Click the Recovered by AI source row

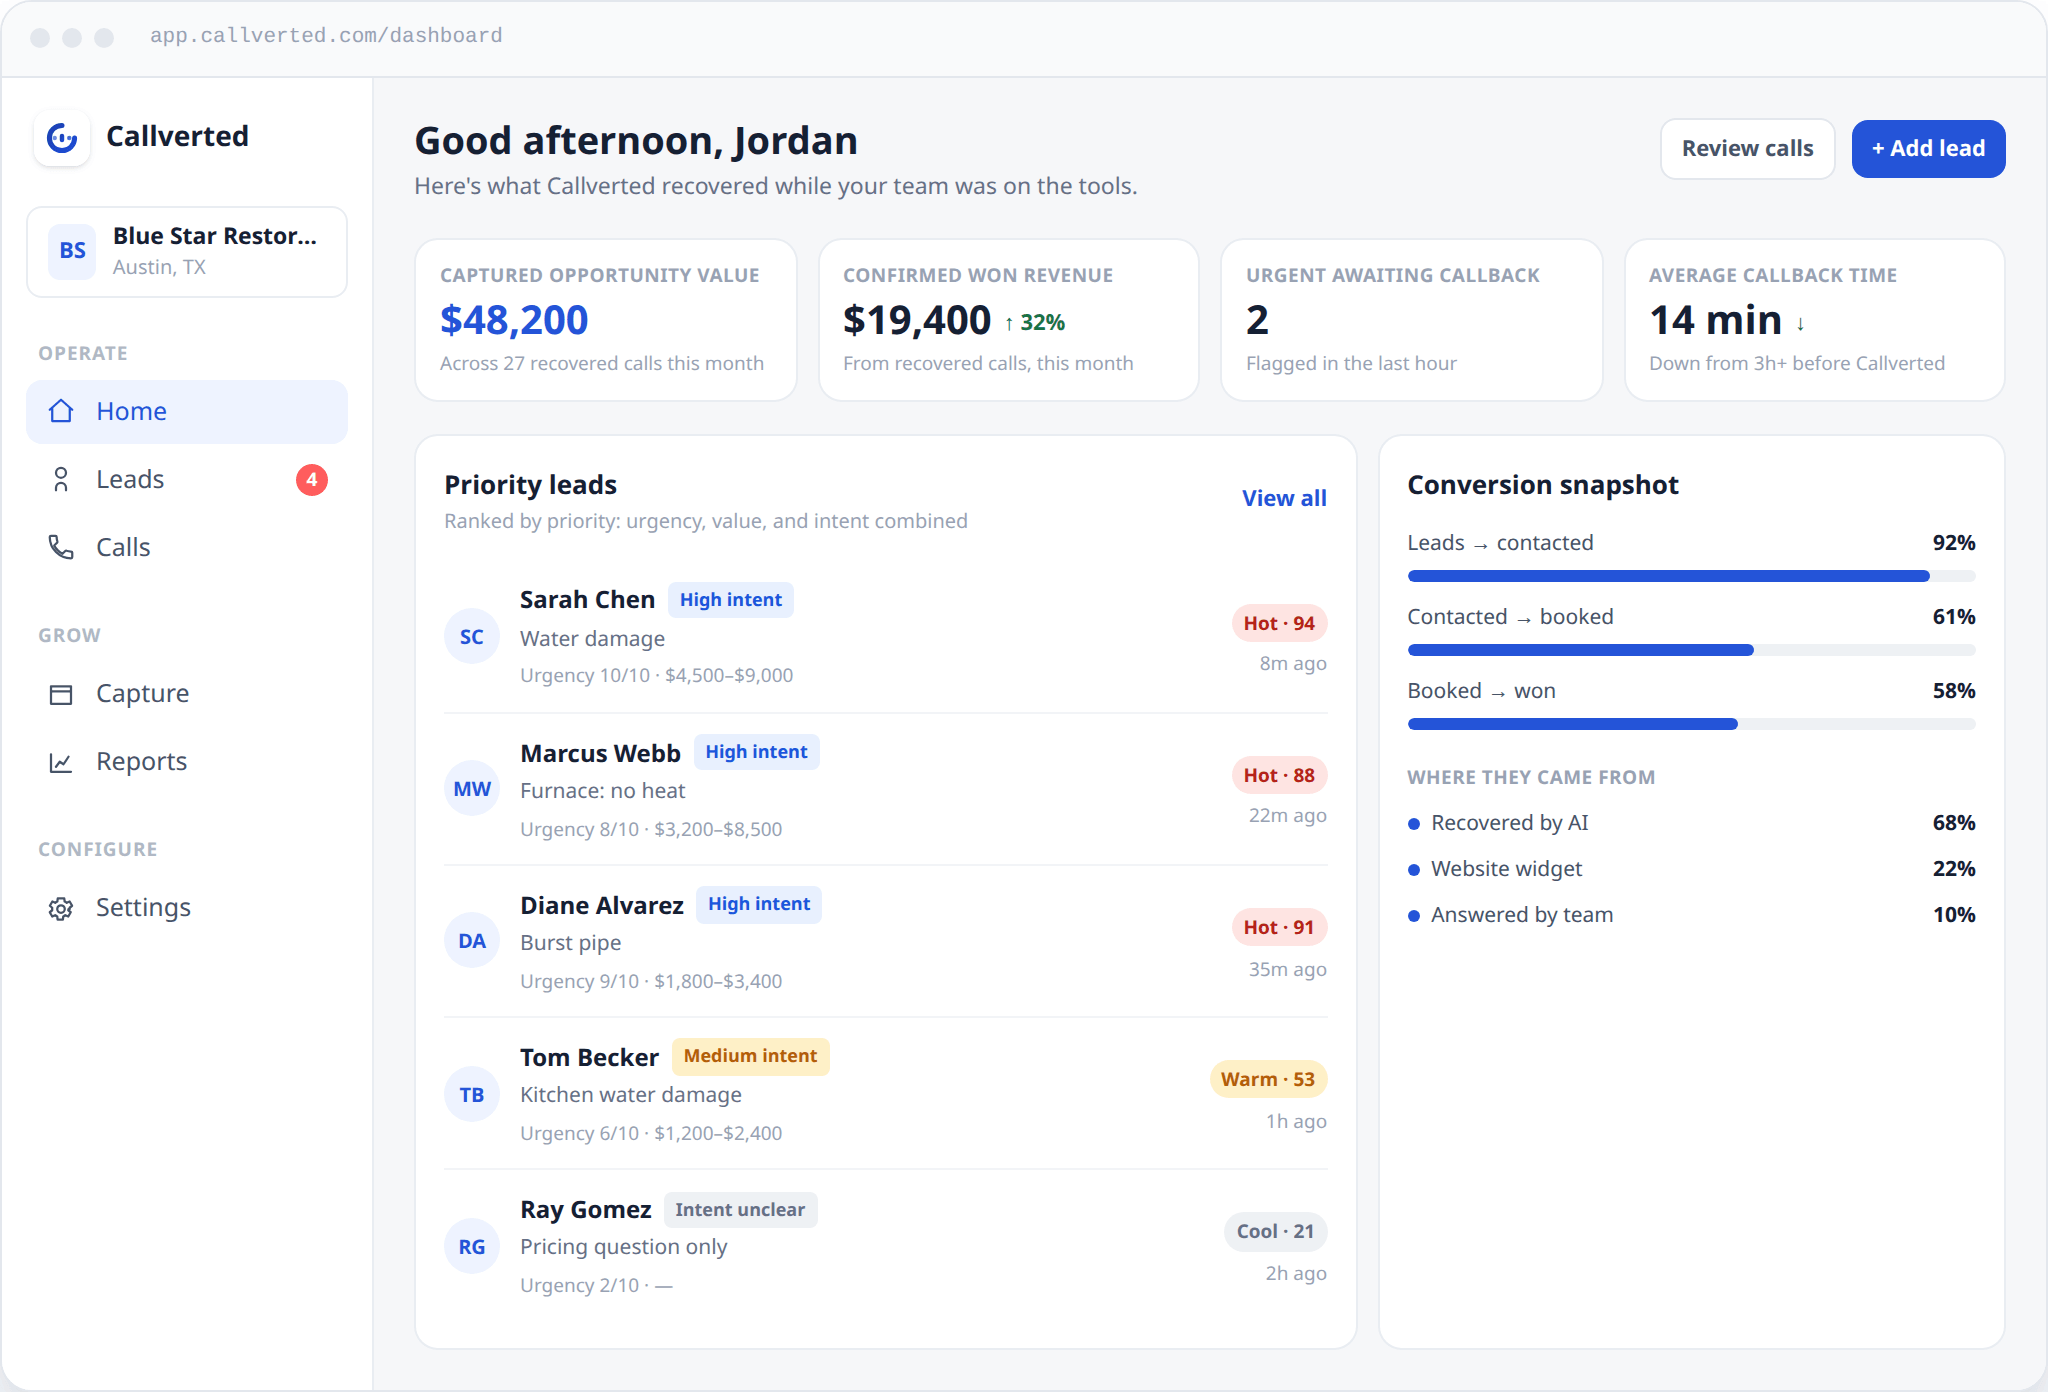[x=1691, y=823]
